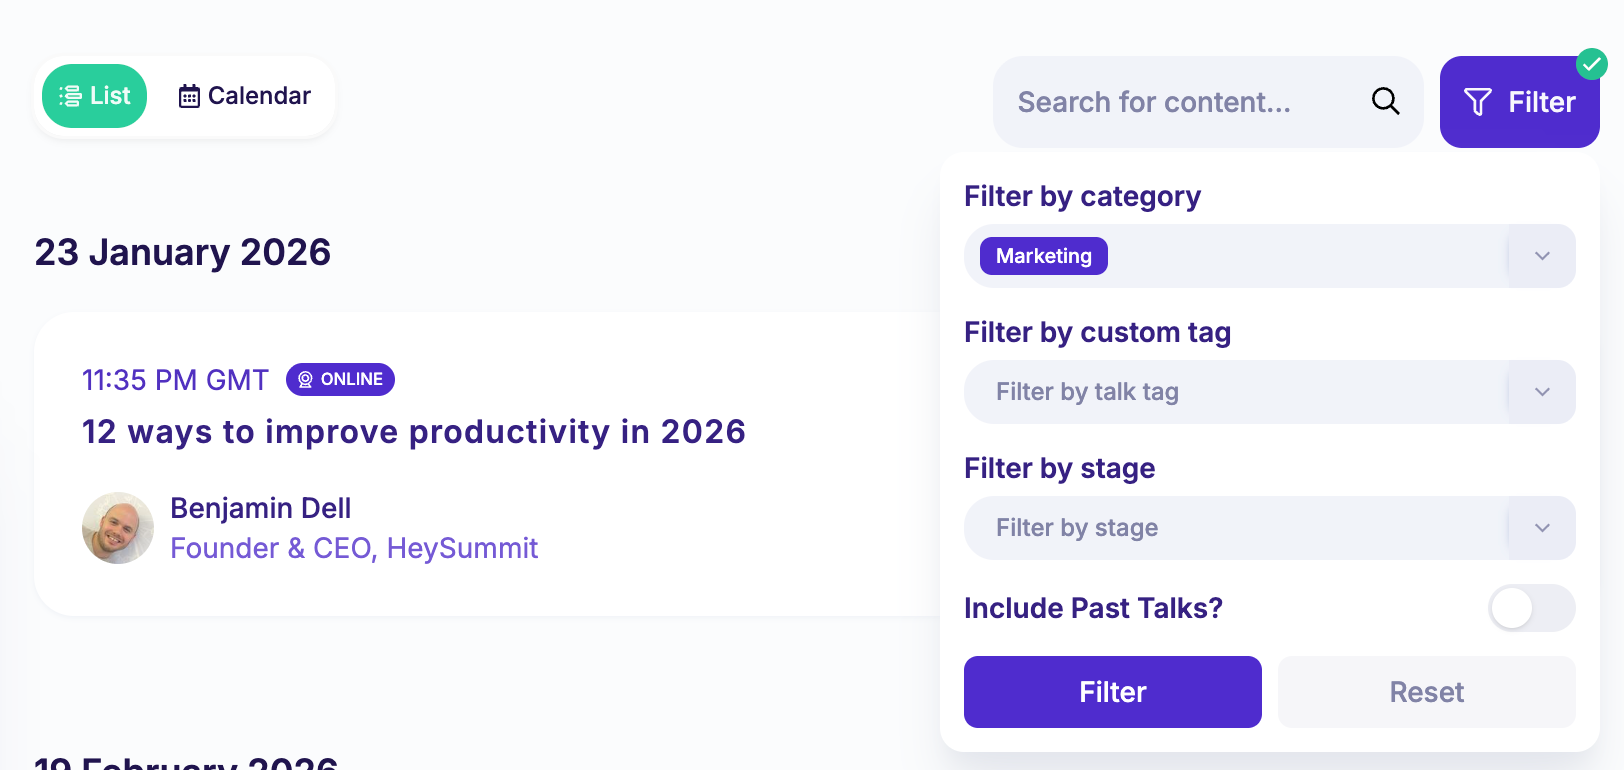Click the calendar icon beside Calendar
This screenshot has width=1624, height=770.
(189, 97)
